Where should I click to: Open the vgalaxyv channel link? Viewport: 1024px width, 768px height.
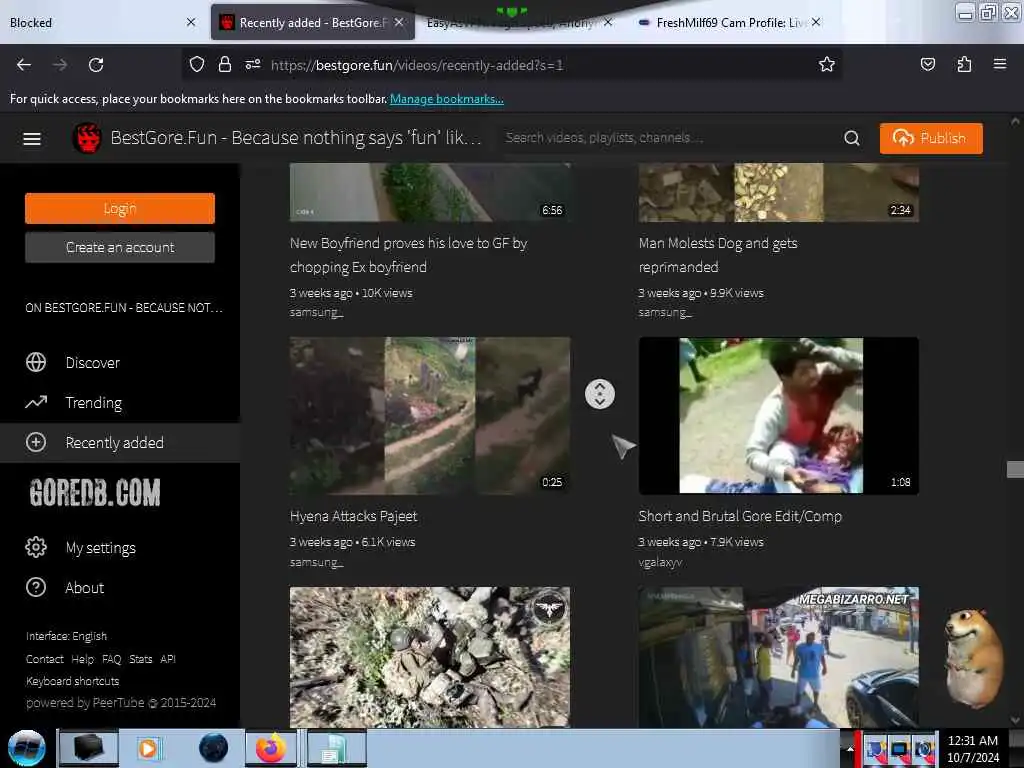(660, 562)
